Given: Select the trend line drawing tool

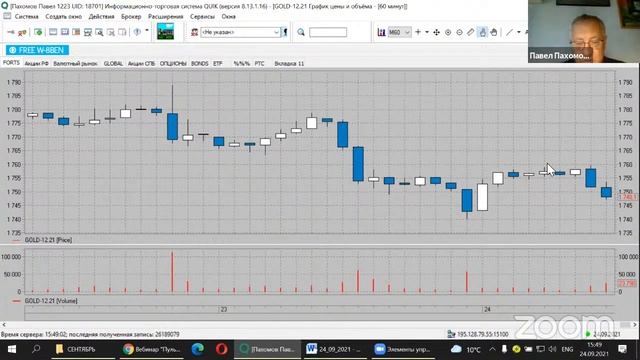Looking at the screenshot, I should (509, 32).
